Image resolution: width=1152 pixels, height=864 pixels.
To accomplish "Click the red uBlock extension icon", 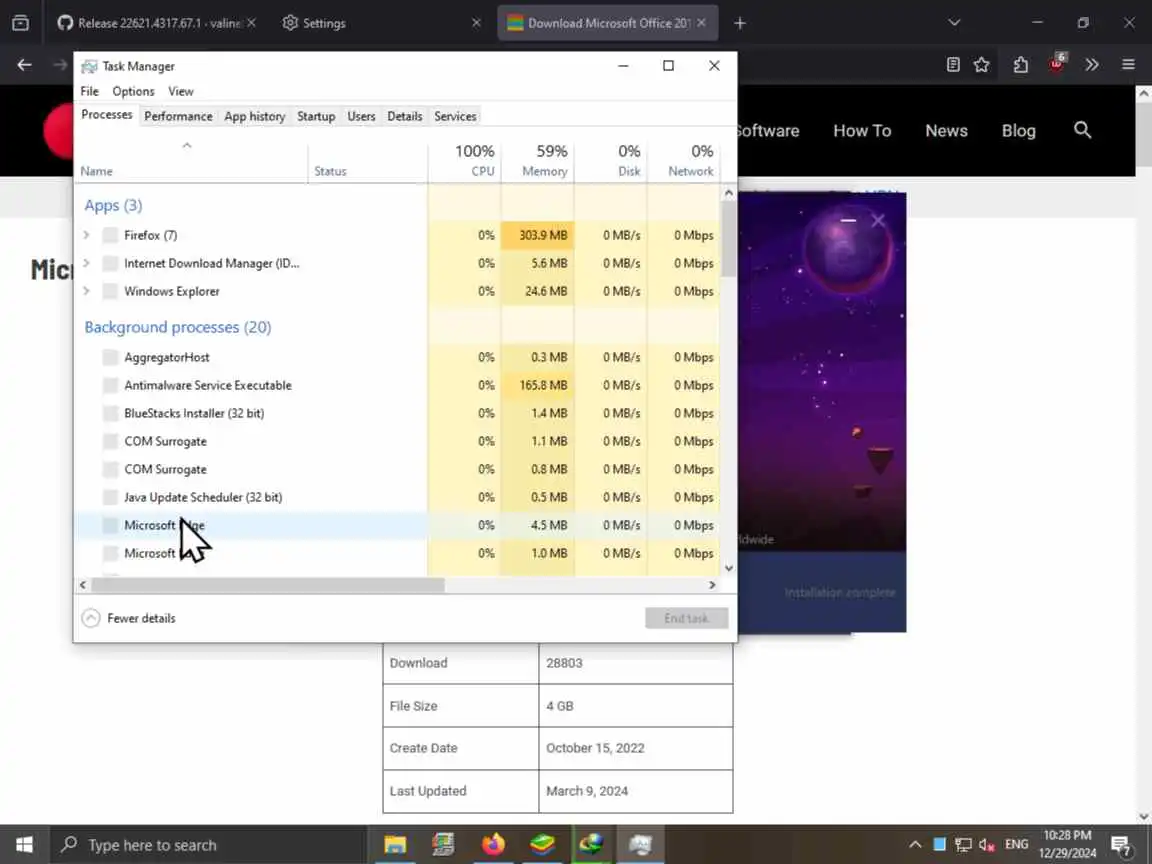I will click(x=1056, y=64).
